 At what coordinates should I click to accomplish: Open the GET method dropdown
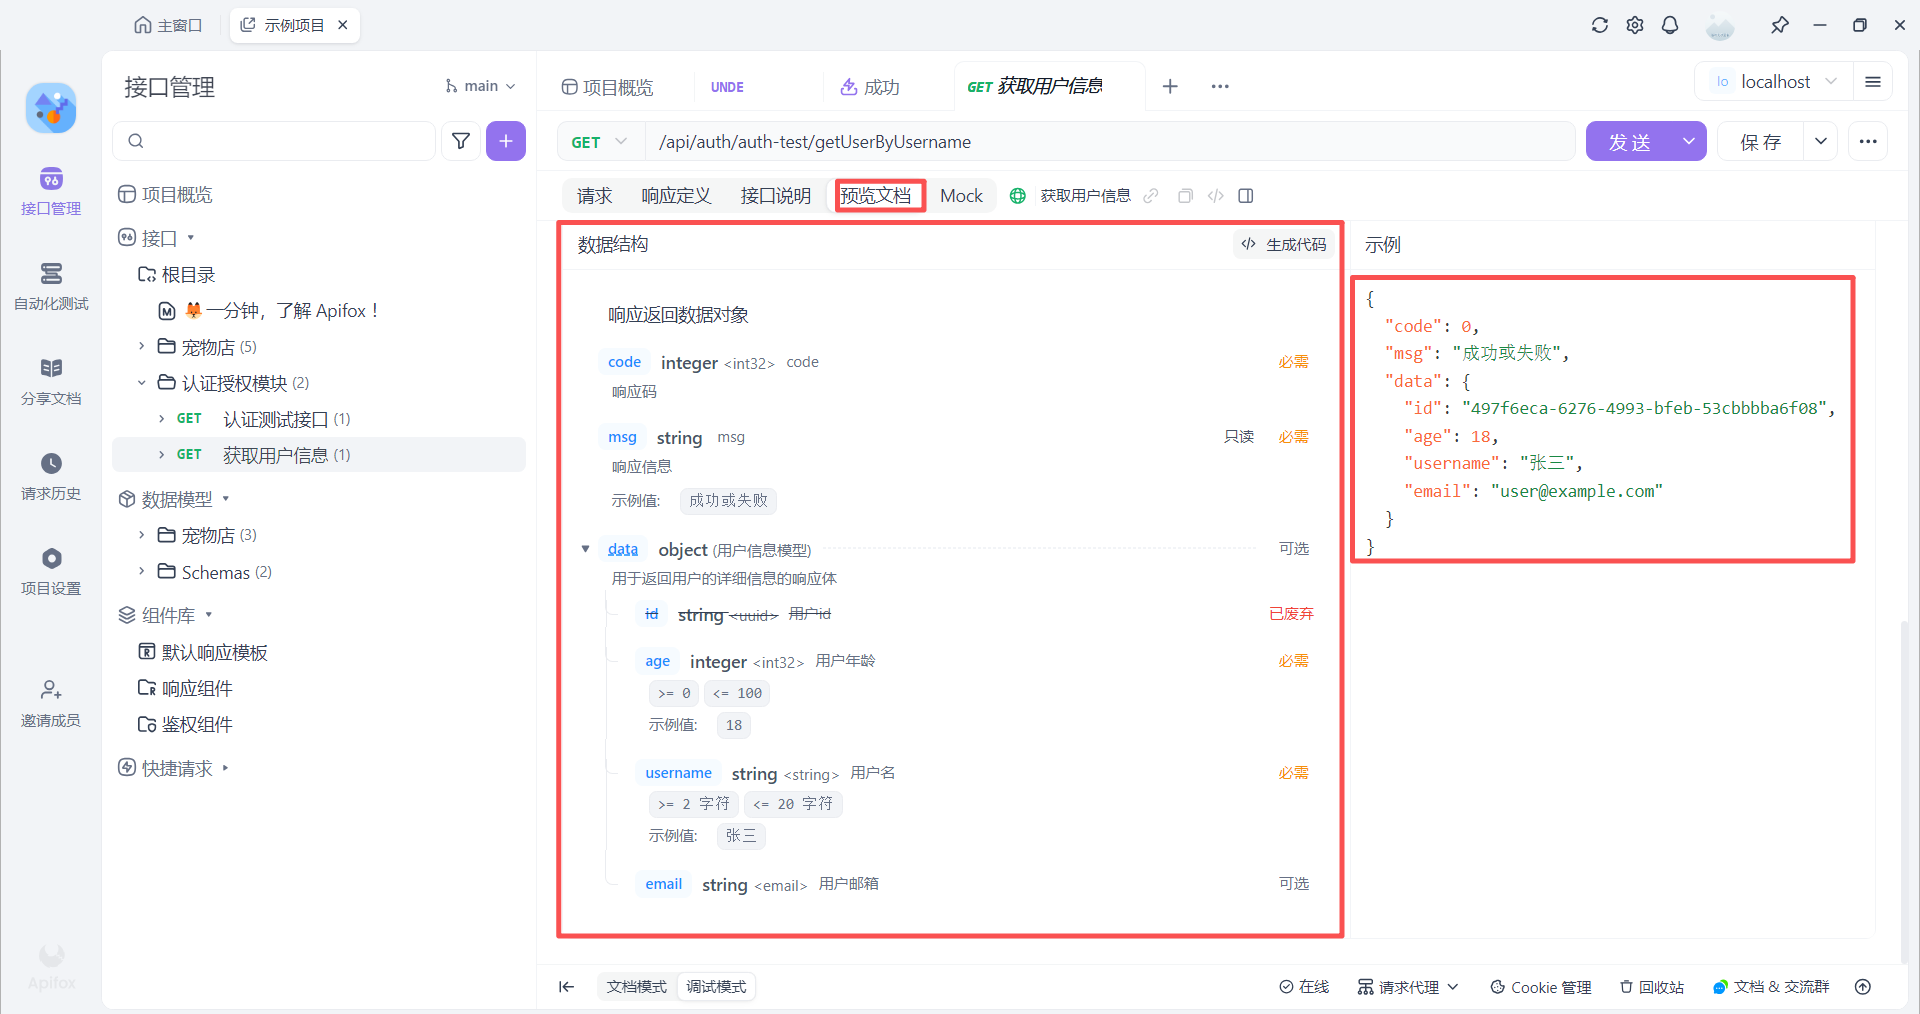tap(598, 141)
